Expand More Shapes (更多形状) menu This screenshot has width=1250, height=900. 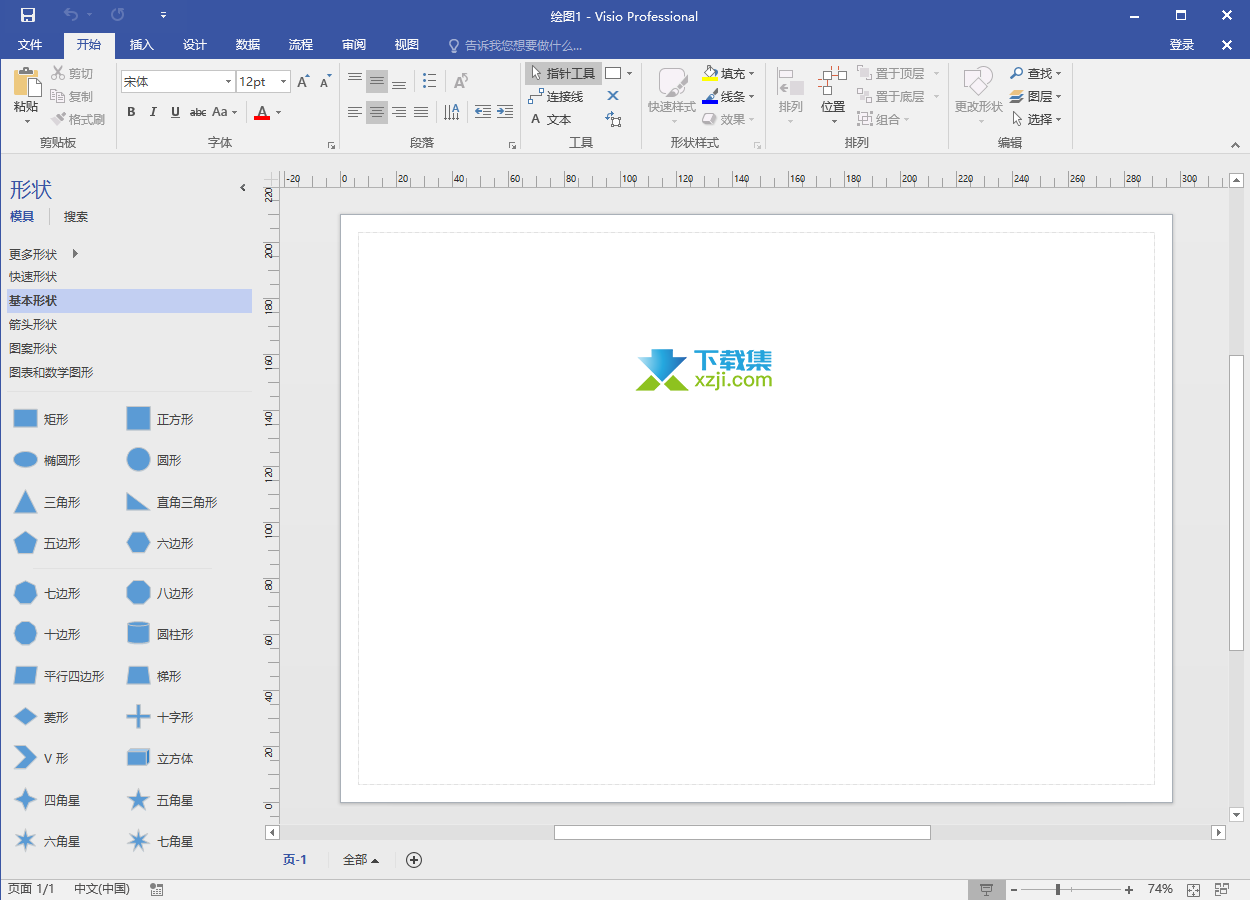coord(44,254)
